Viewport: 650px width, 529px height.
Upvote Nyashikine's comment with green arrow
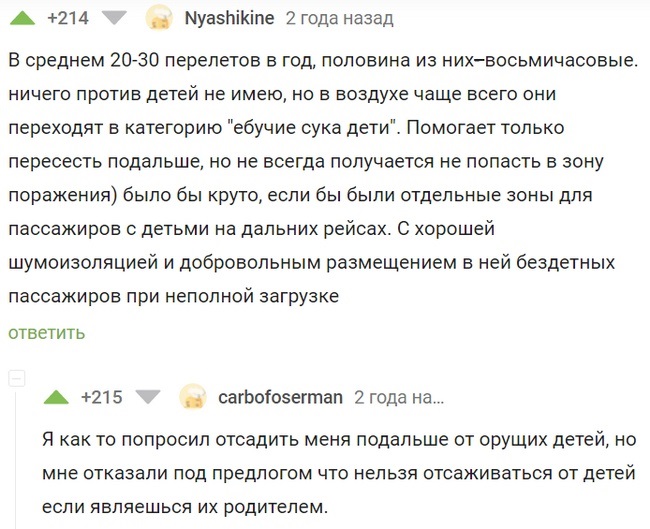21,17
